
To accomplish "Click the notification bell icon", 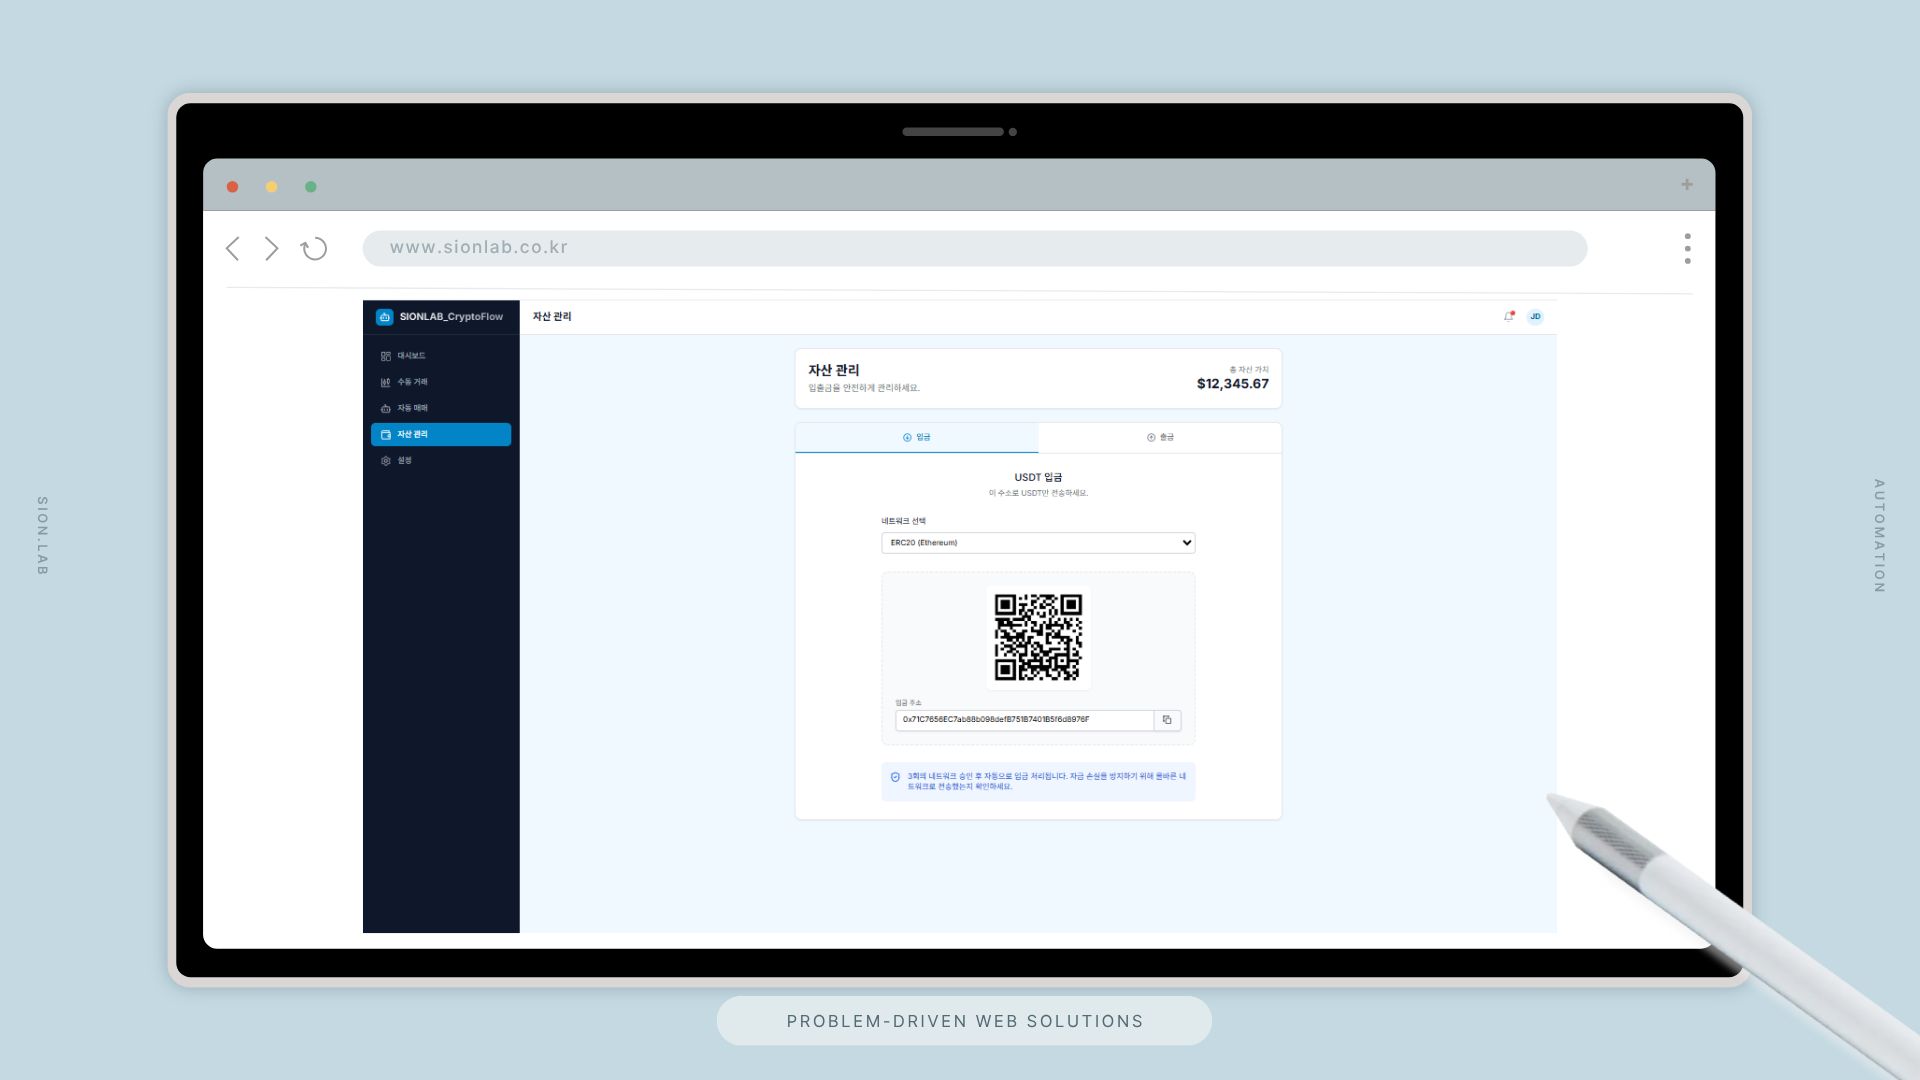I will click(1509, 317).
